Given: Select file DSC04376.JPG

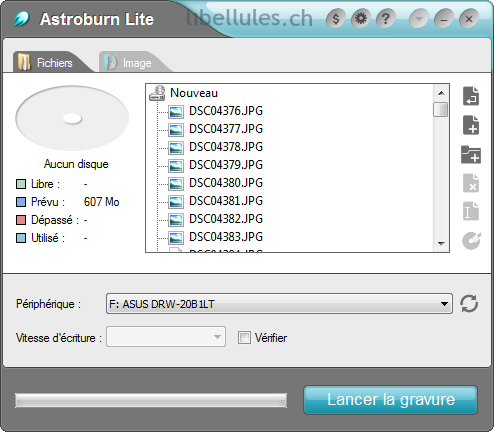Looking at the screenshot, I should pyautogui.click(x=226, y=111).
